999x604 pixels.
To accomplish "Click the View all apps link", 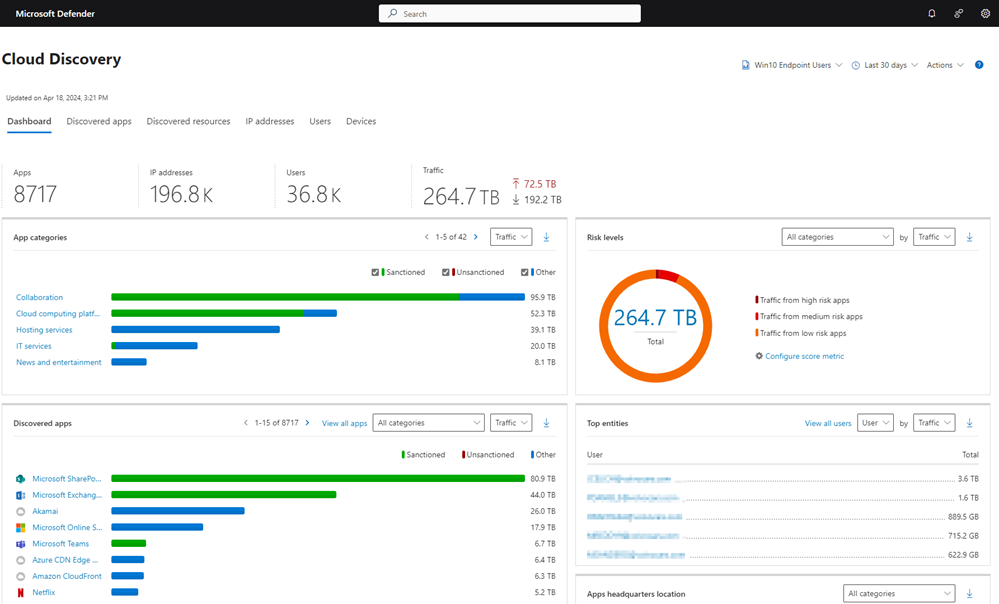I will [344, 423].
